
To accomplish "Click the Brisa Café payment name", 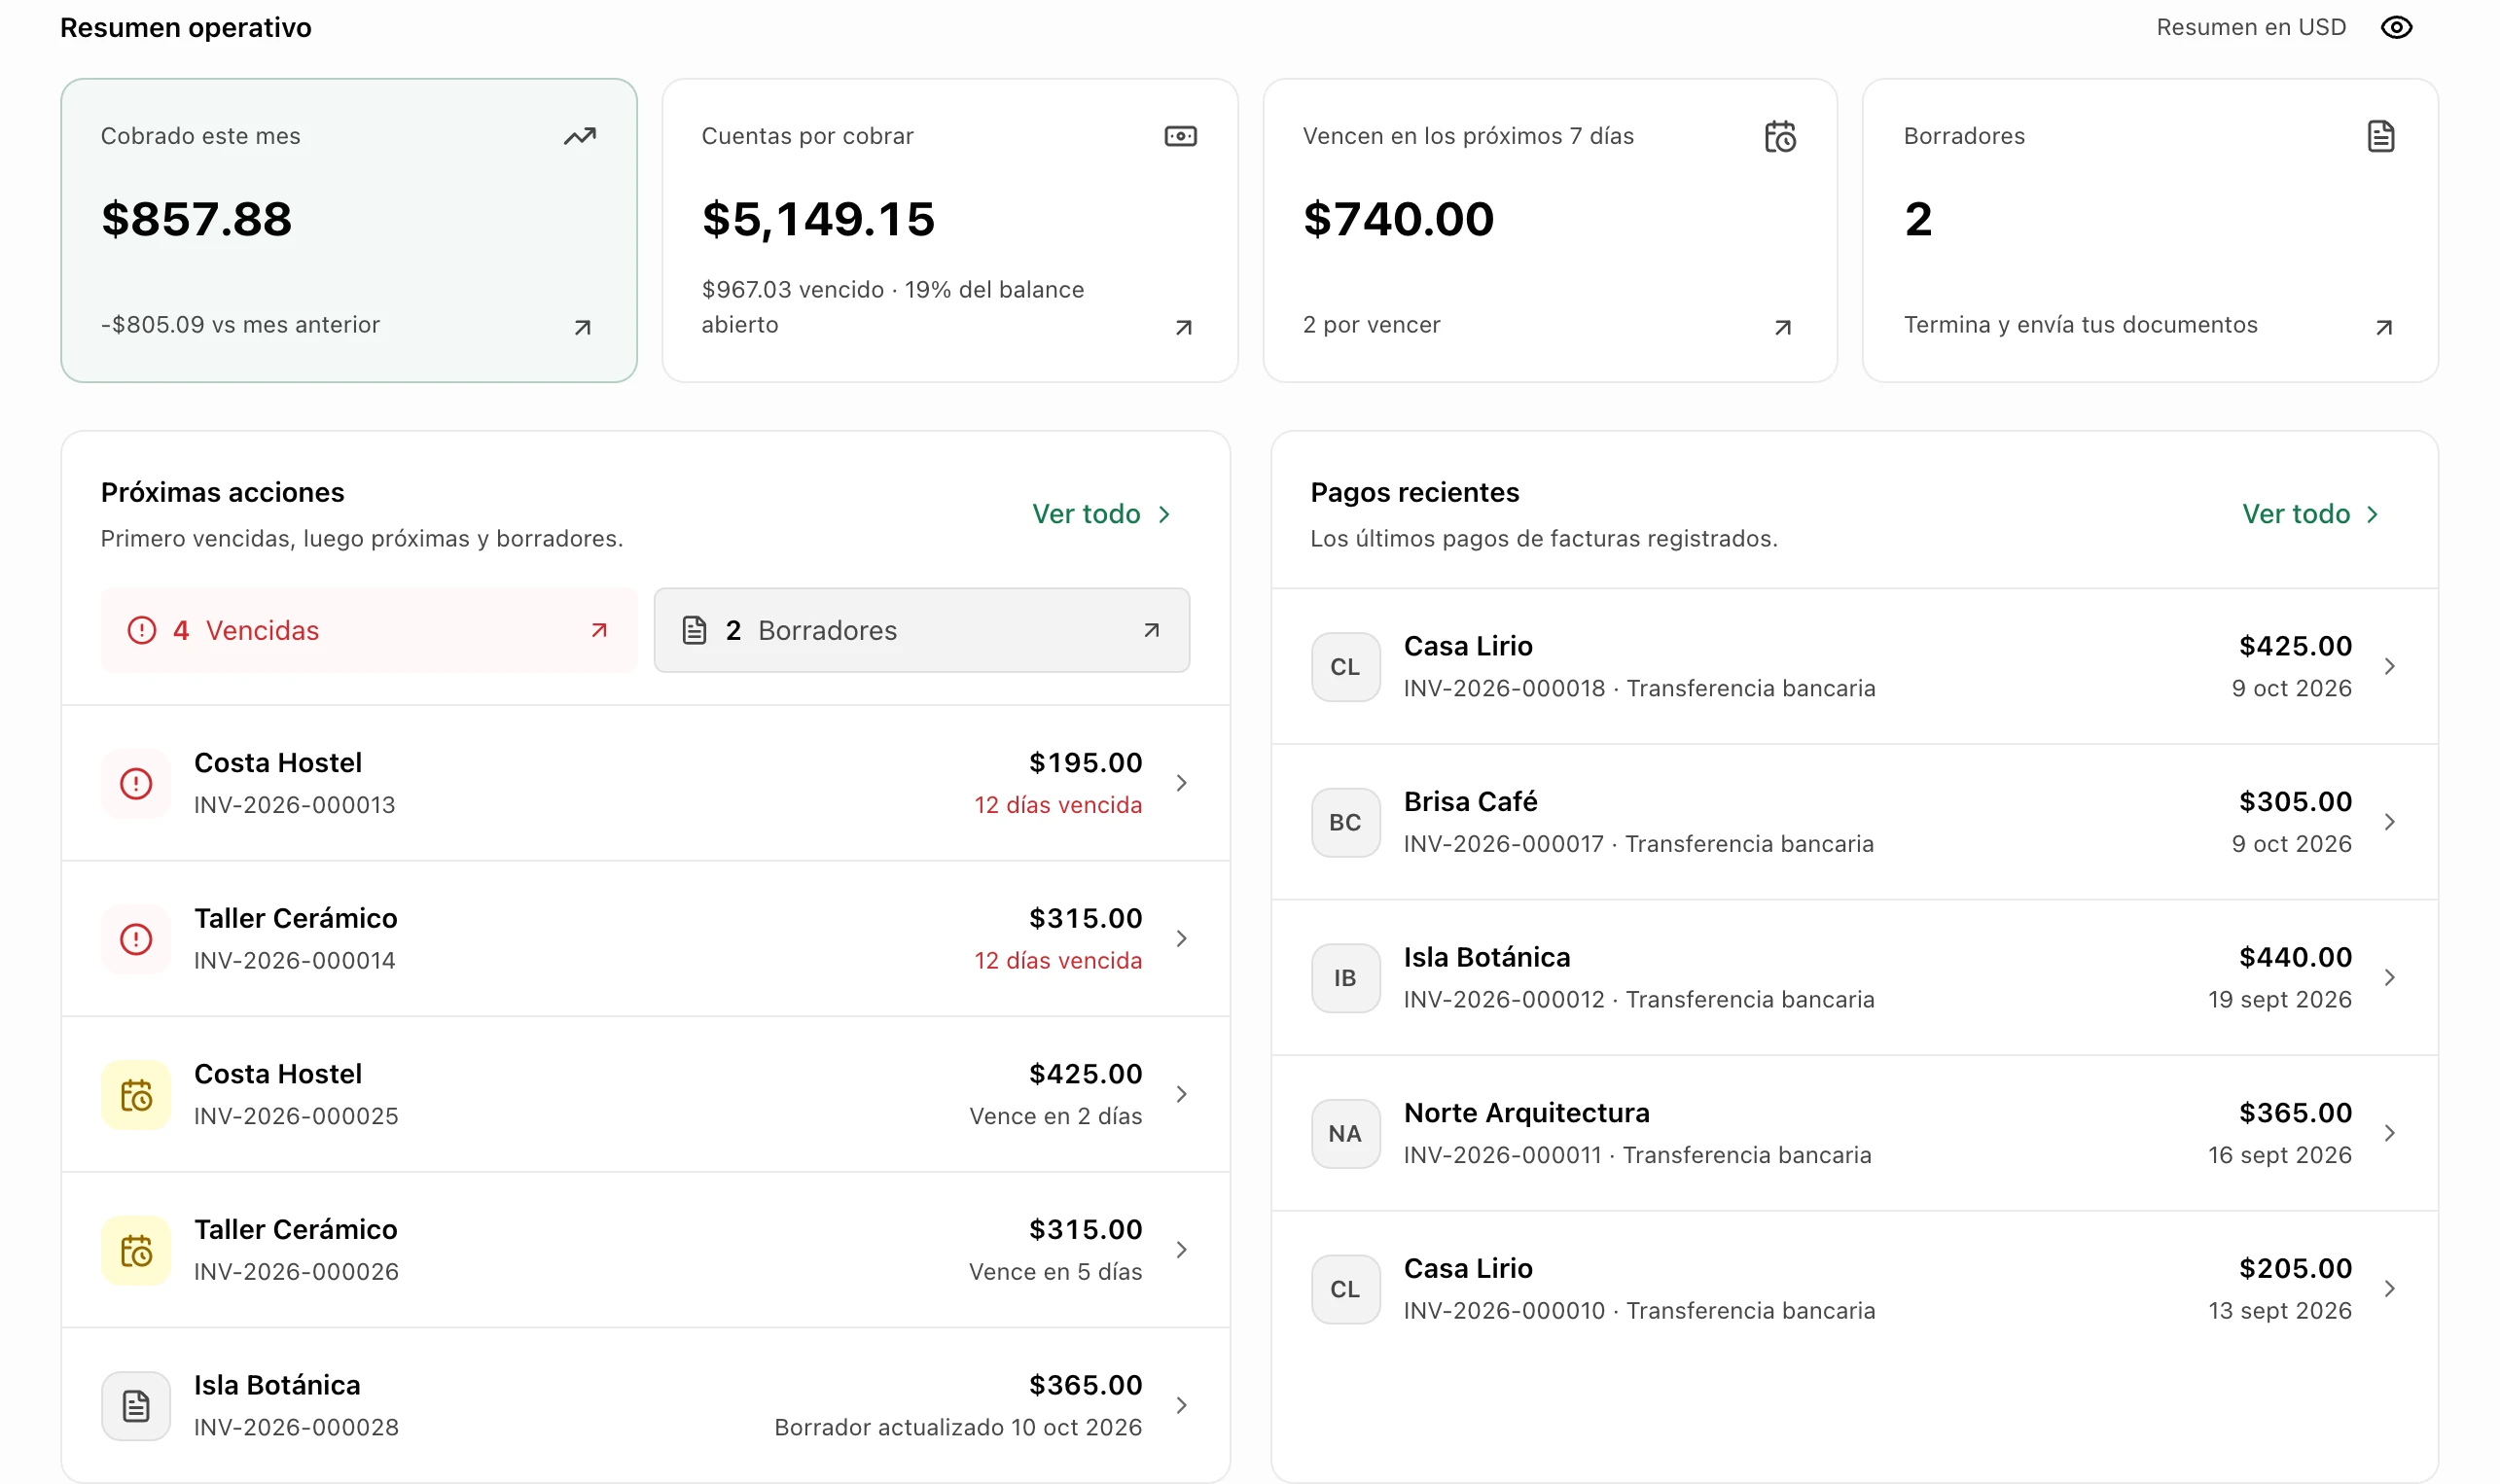I will [1470, 802].
